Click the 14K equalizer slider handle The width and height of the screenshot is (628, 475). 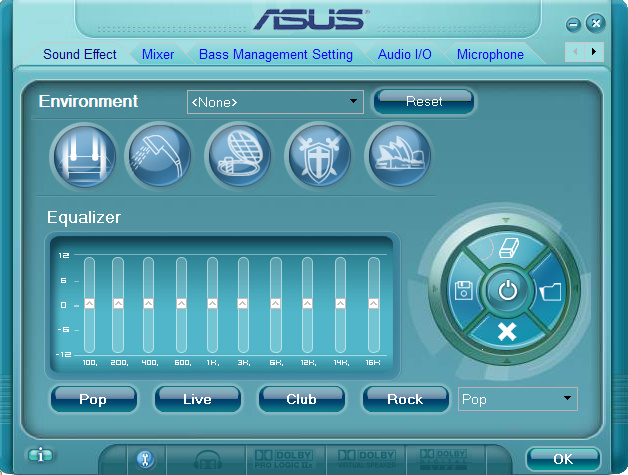pos(340,303)
